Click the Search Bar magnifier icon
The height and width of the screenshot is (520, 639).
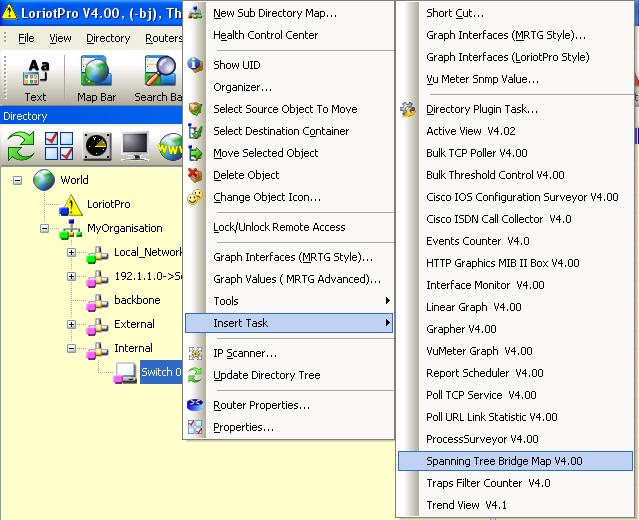point(160,71)
